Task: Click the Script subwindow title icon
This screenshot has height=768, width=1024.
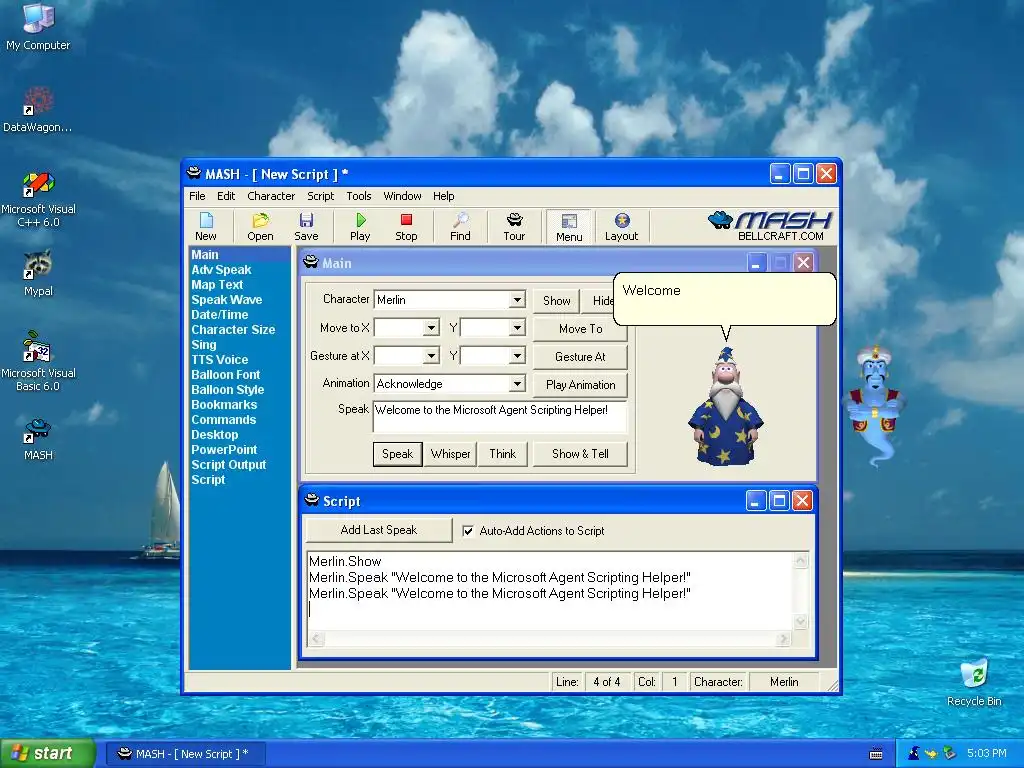Action: 312,500
